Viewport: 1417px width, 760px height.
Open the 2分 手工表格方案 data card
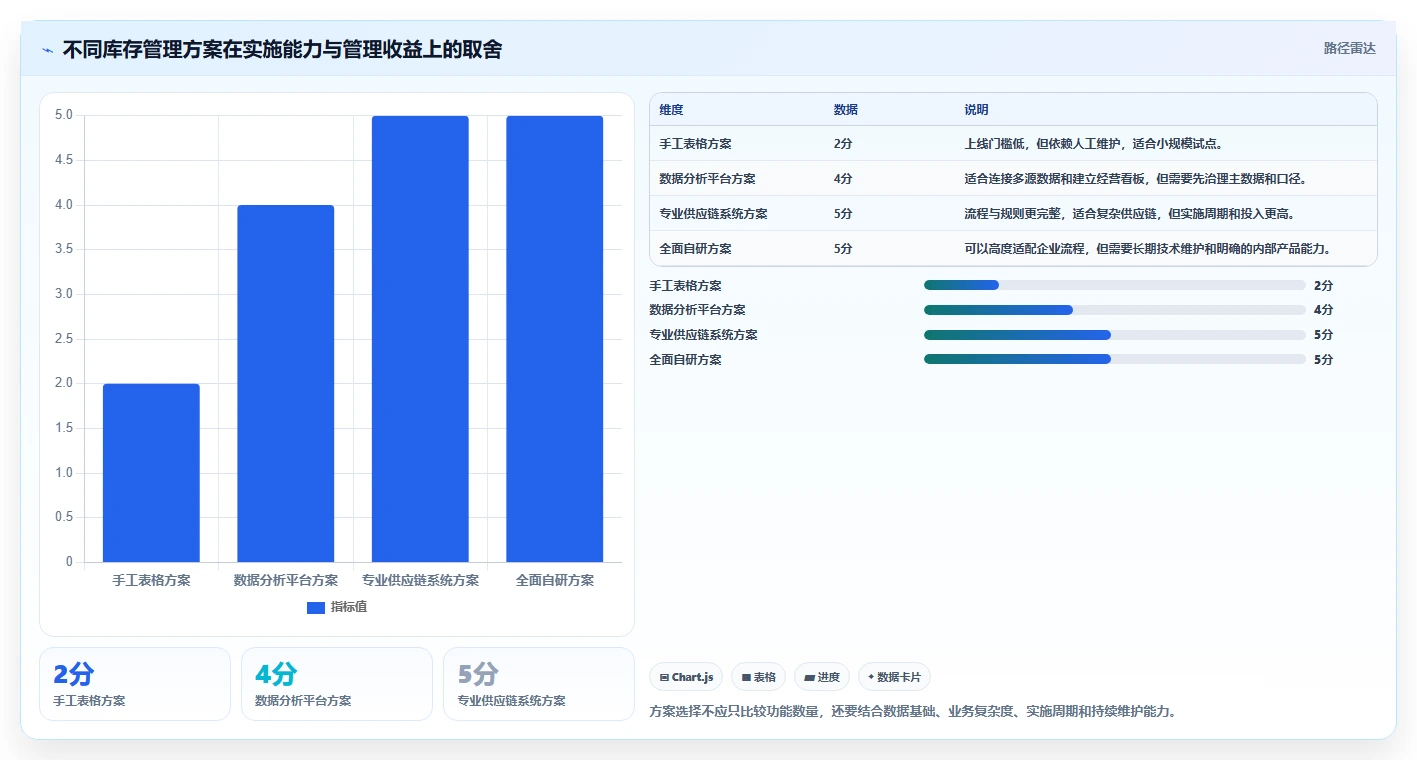coord(135,684)
